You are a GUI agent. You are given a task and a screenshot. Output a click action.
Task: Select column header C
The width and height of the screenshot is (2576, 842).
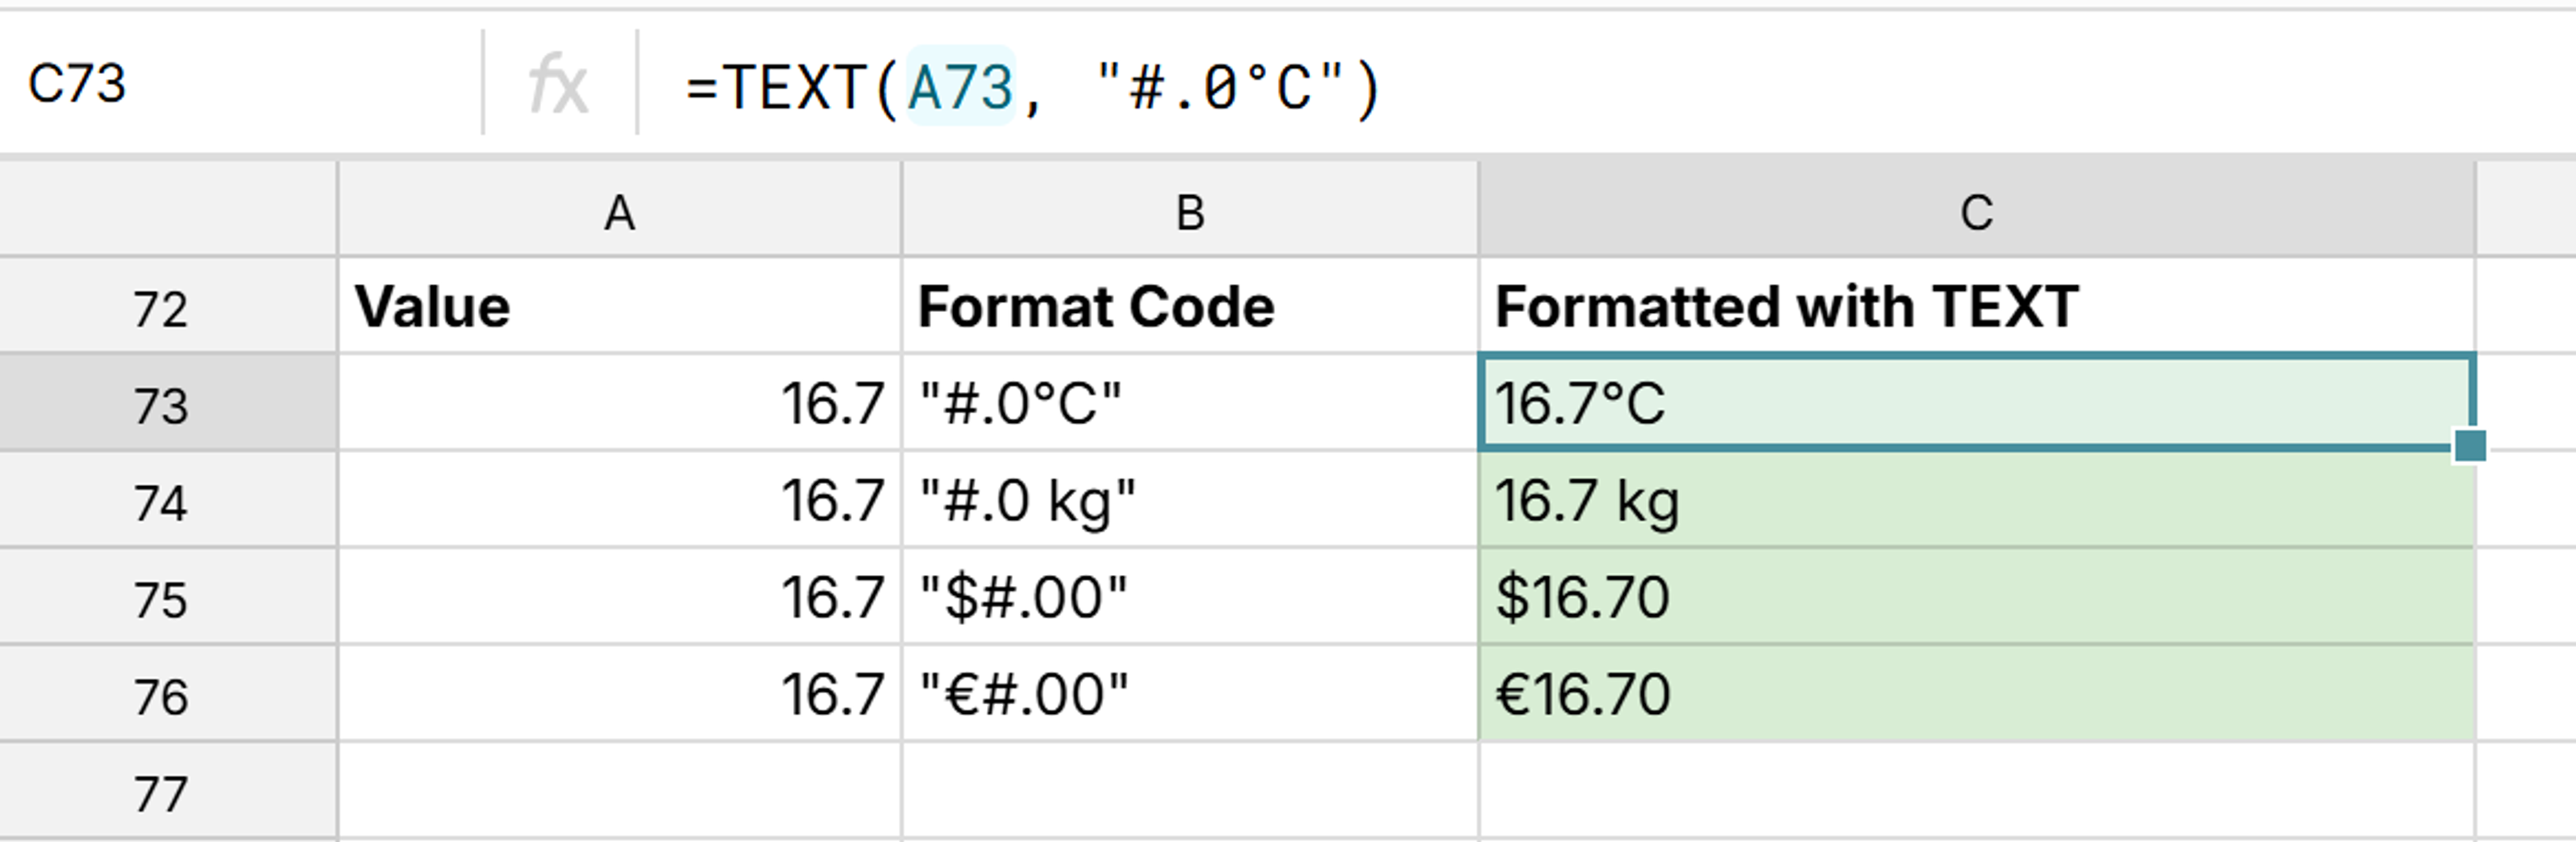click(1975, 211)
